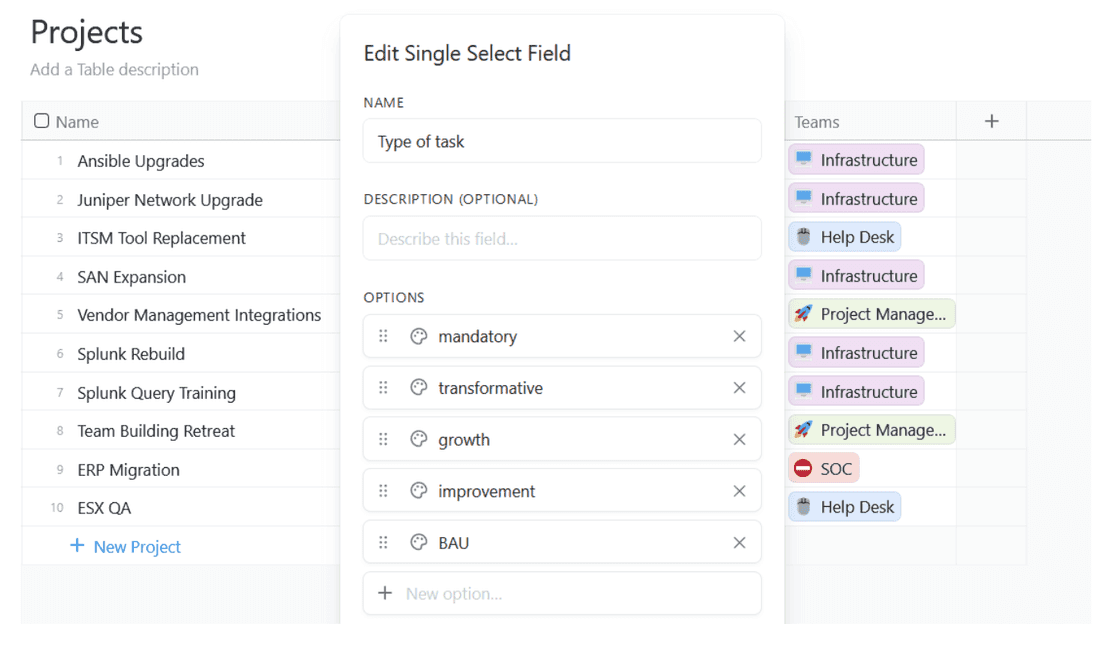Remove the "BAU" option
The width and height of the screenshot is (1100, 662).
(739, 542)
